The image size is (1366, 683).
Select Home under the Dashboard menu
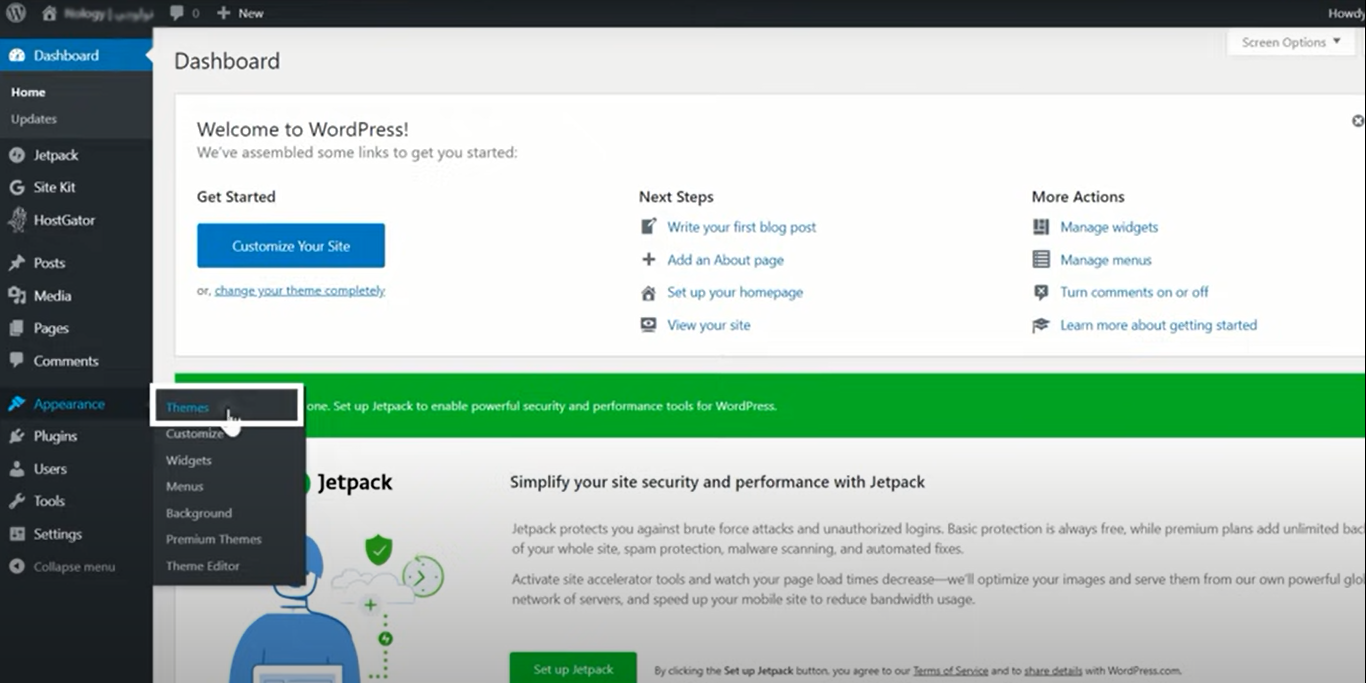(x=28, y=92)
